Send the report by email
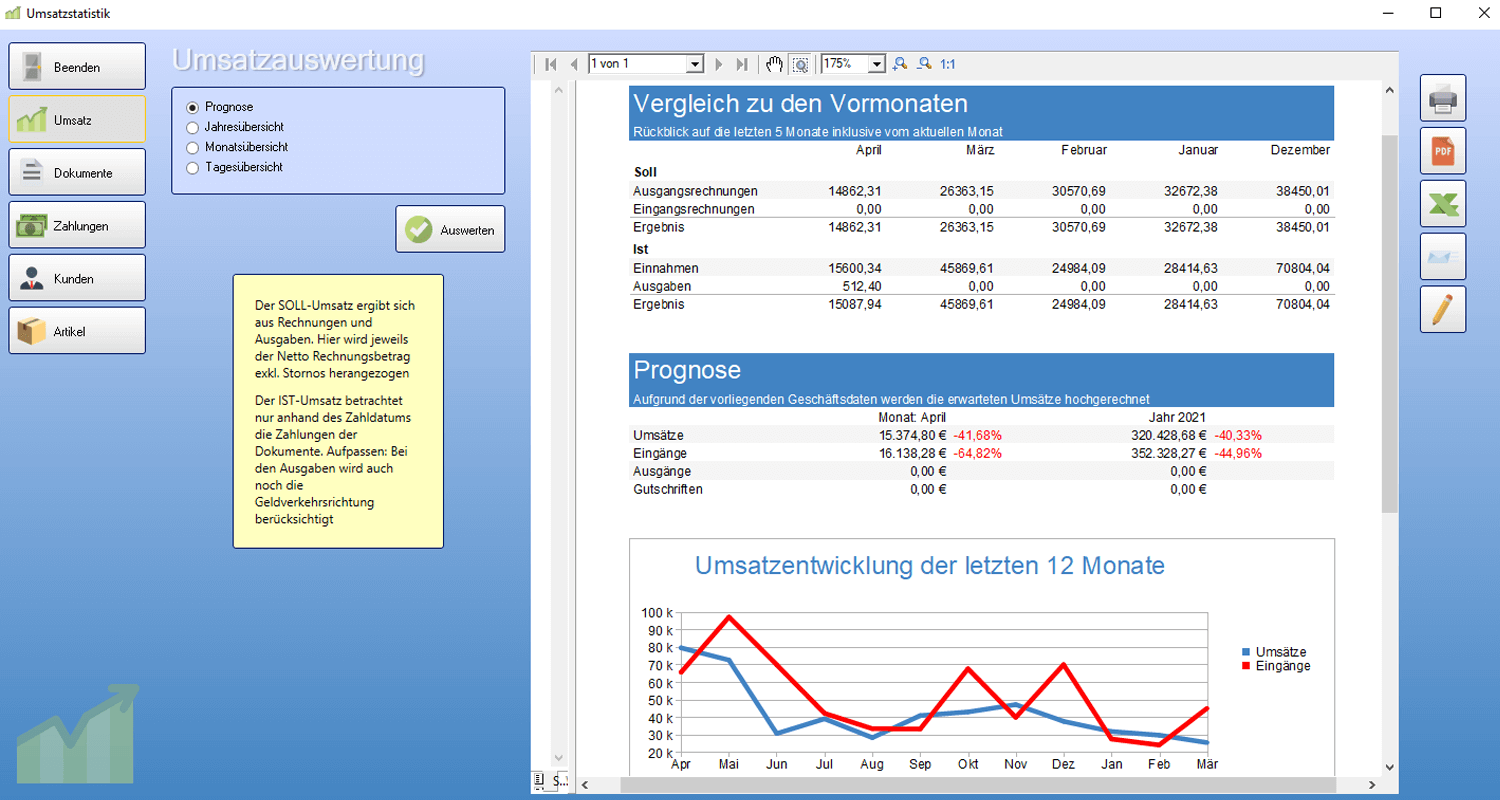Screen dimensions: 1500x800 [x=1443, y=257]
